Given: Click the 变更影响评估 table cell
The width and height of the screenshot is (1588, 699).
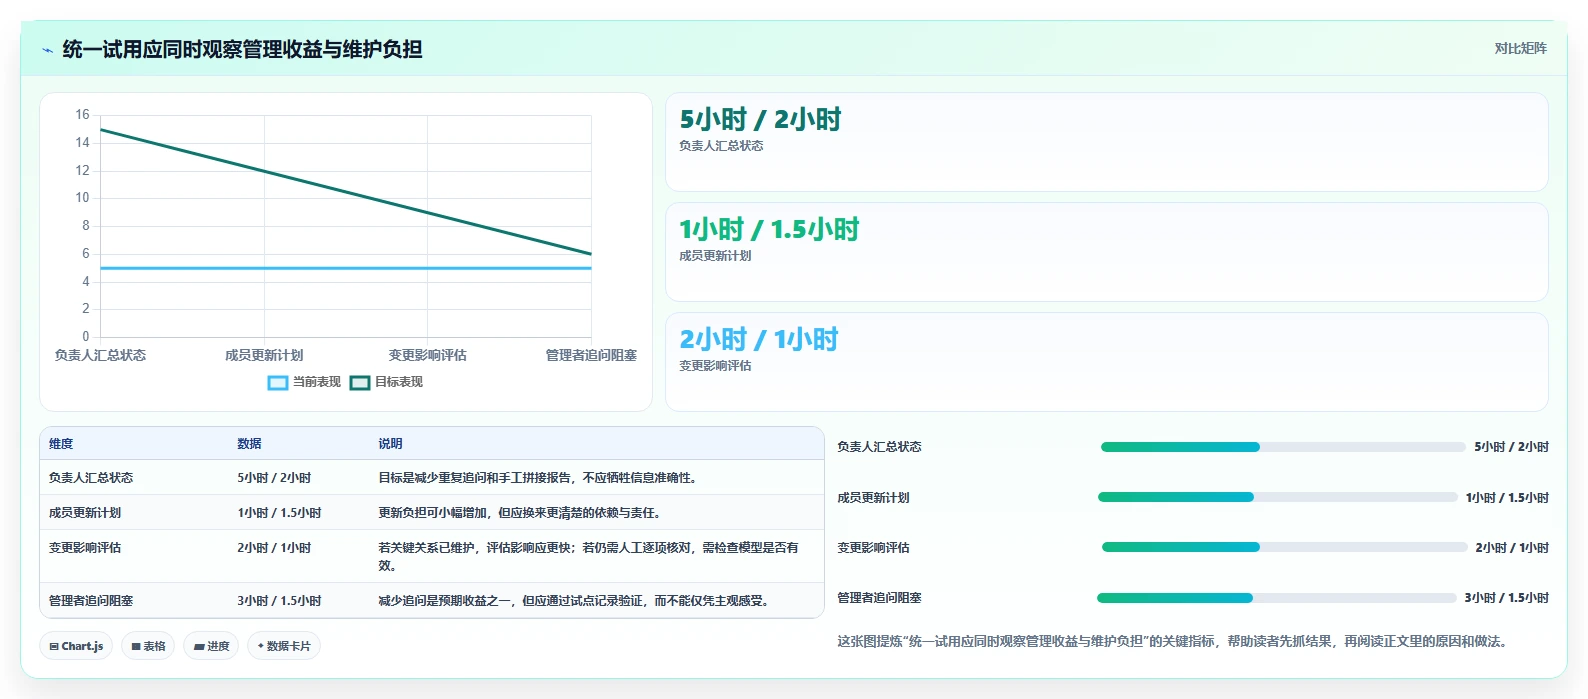Looking at the screenshot, I should 85,548.
